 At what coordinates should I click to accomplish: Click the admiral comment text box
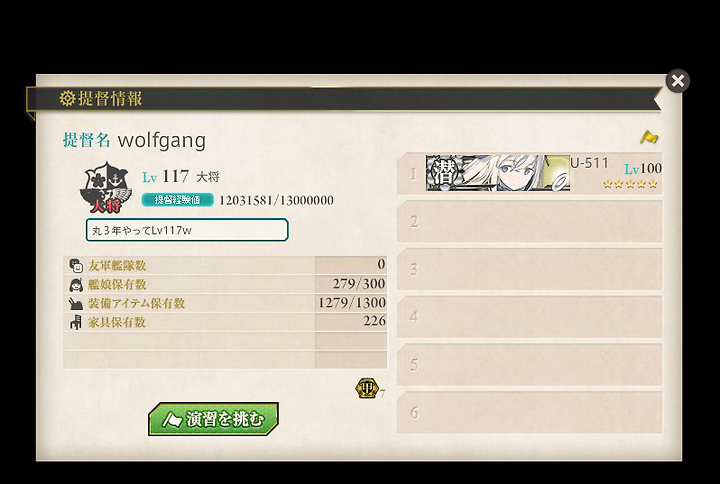coord(187,230)
